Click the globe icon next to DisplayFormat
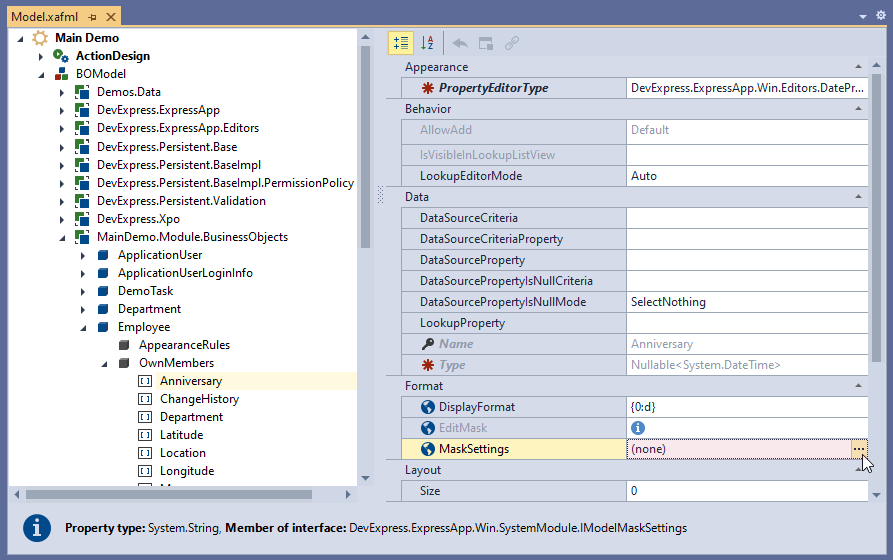This screenshot has width=893, height=560. point(428,407)
